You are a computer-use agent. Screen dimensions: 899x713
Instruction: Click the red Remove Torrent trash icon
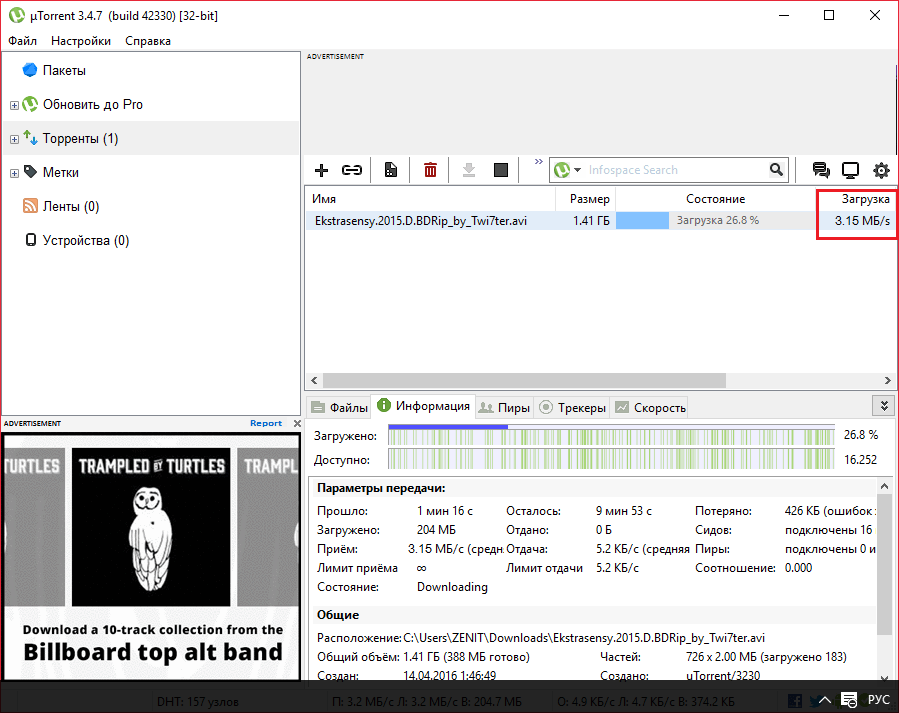pyautogui.click(x=430, y=170)
